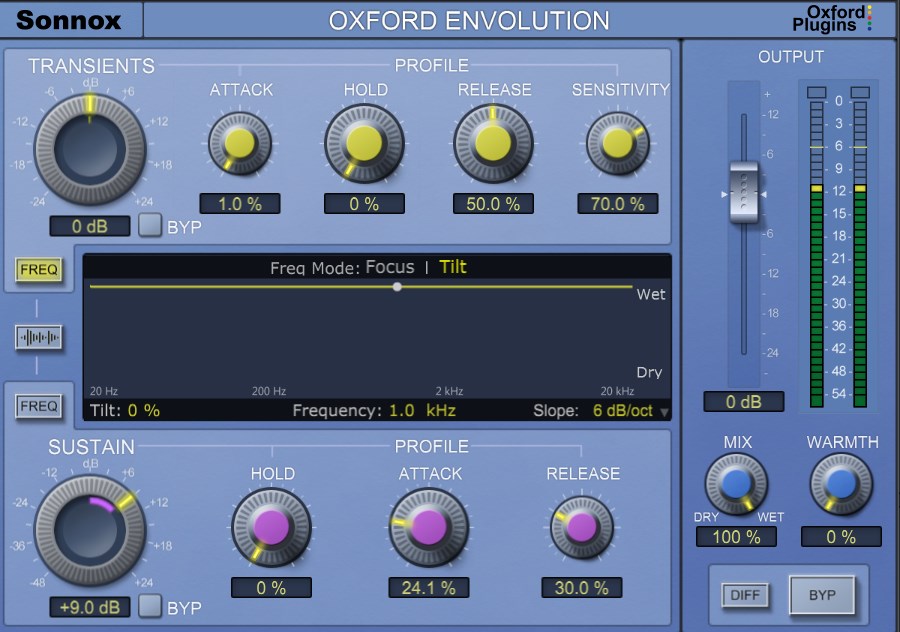The width and height of the screenshot is (900, 632).
Task: Click the Sustain +9.0 dB value field
Action: tap(89, 607)
